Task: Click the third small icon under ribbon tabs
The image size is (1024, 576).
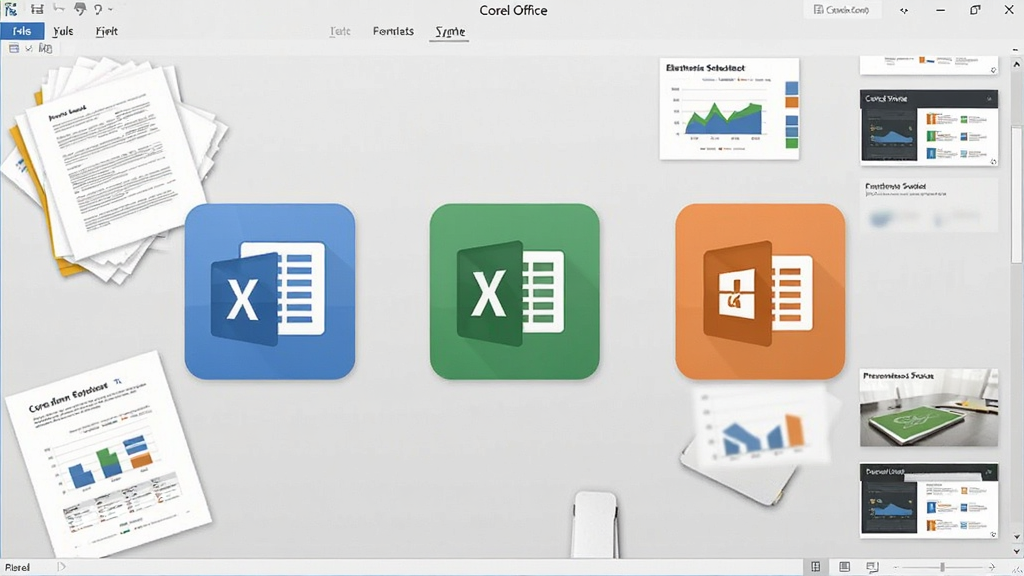Action: (x=45, y=48)
